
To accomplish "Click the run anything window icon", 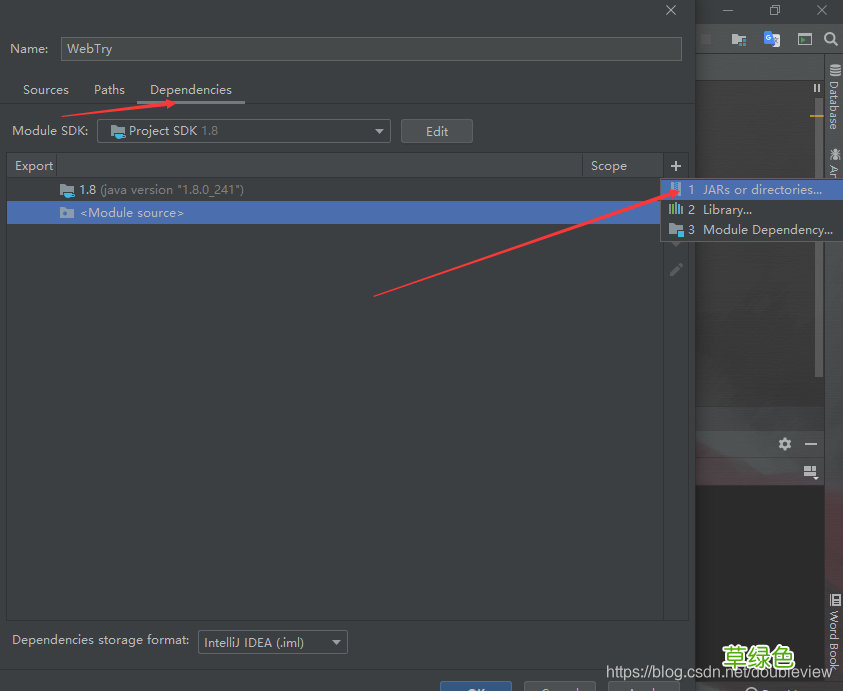I will 804,39.
